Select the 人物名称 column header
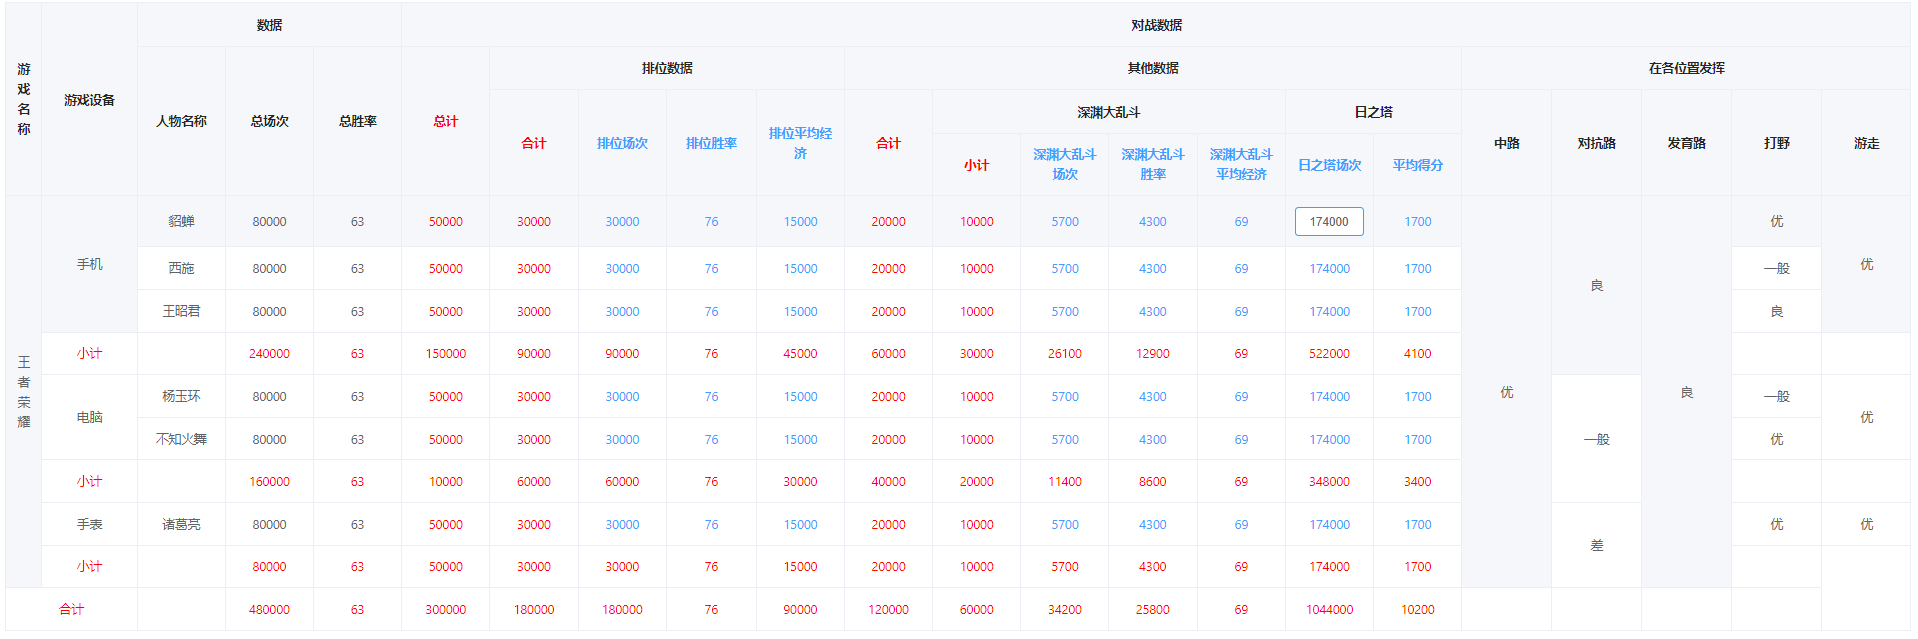The height and width of the screenshot is (639, 1918). click(x=181, y=121)
